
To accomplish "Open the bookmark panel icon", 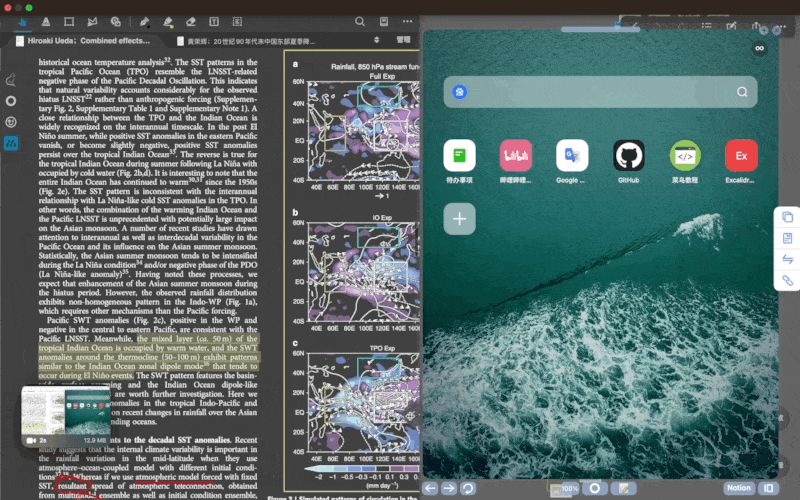I will click(x=384, y=21).
